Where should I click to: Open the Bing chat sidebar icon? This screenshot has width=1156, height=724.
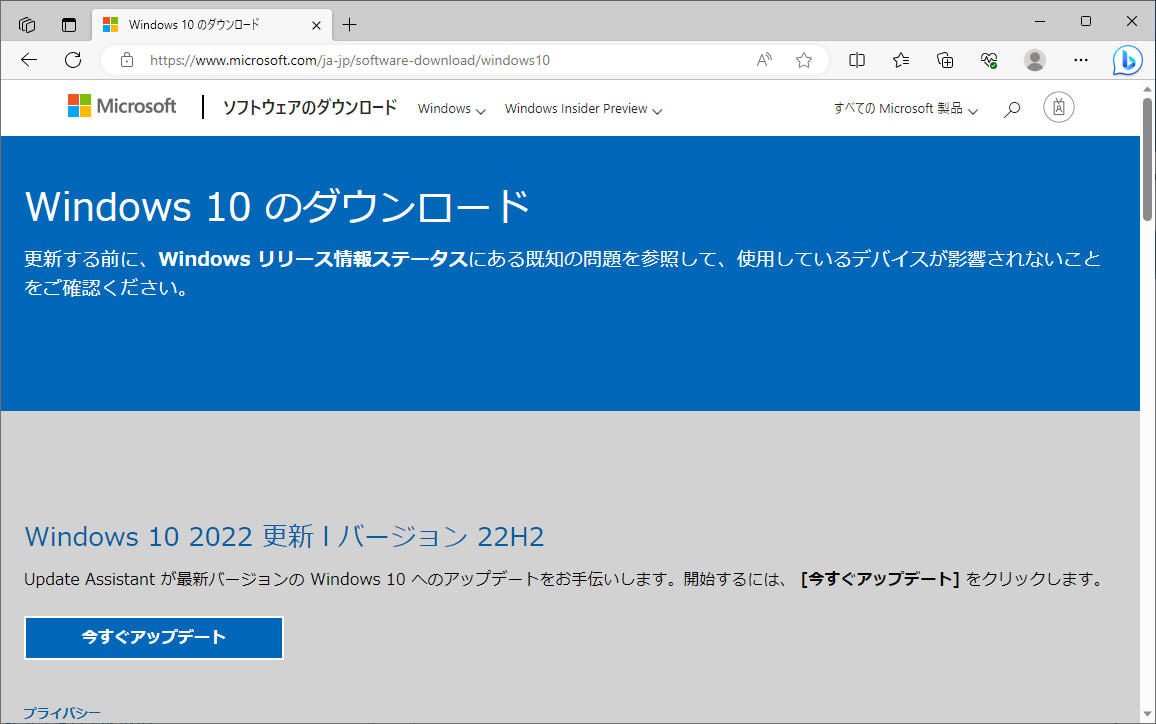[1128, 61]
